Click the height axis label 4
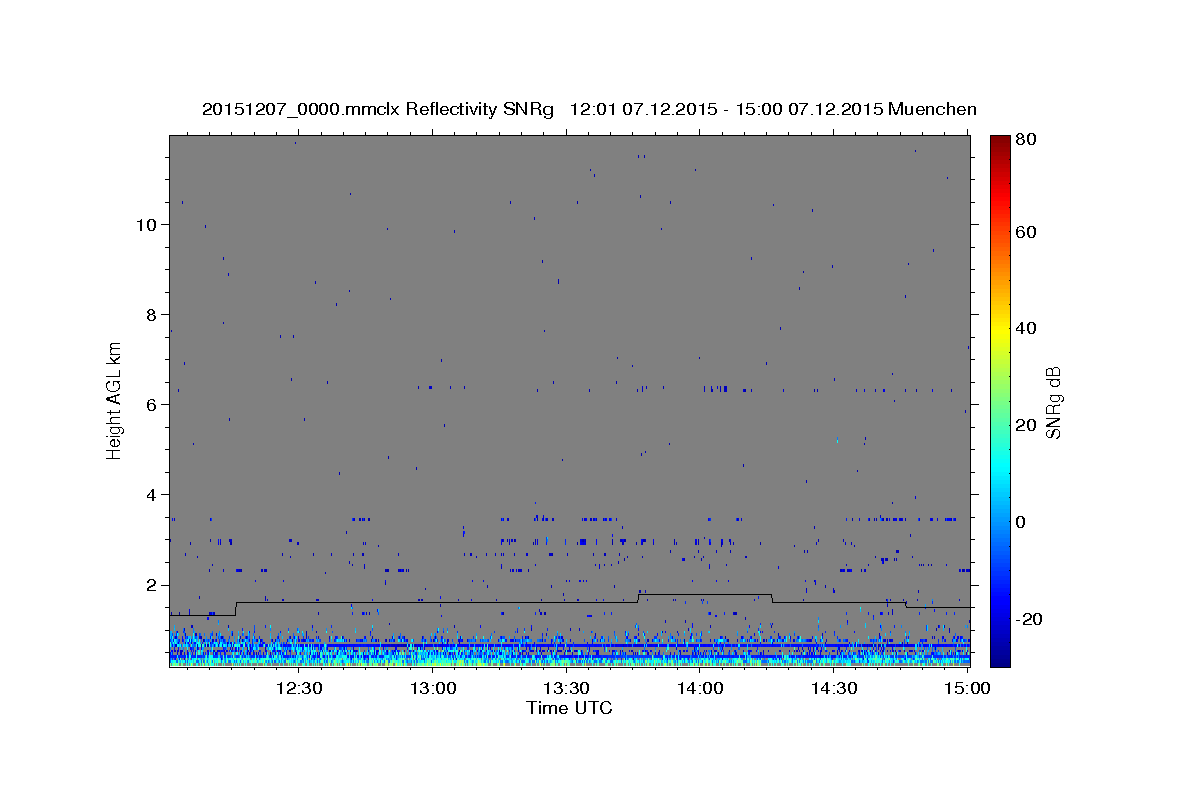 tap(151, 495)
